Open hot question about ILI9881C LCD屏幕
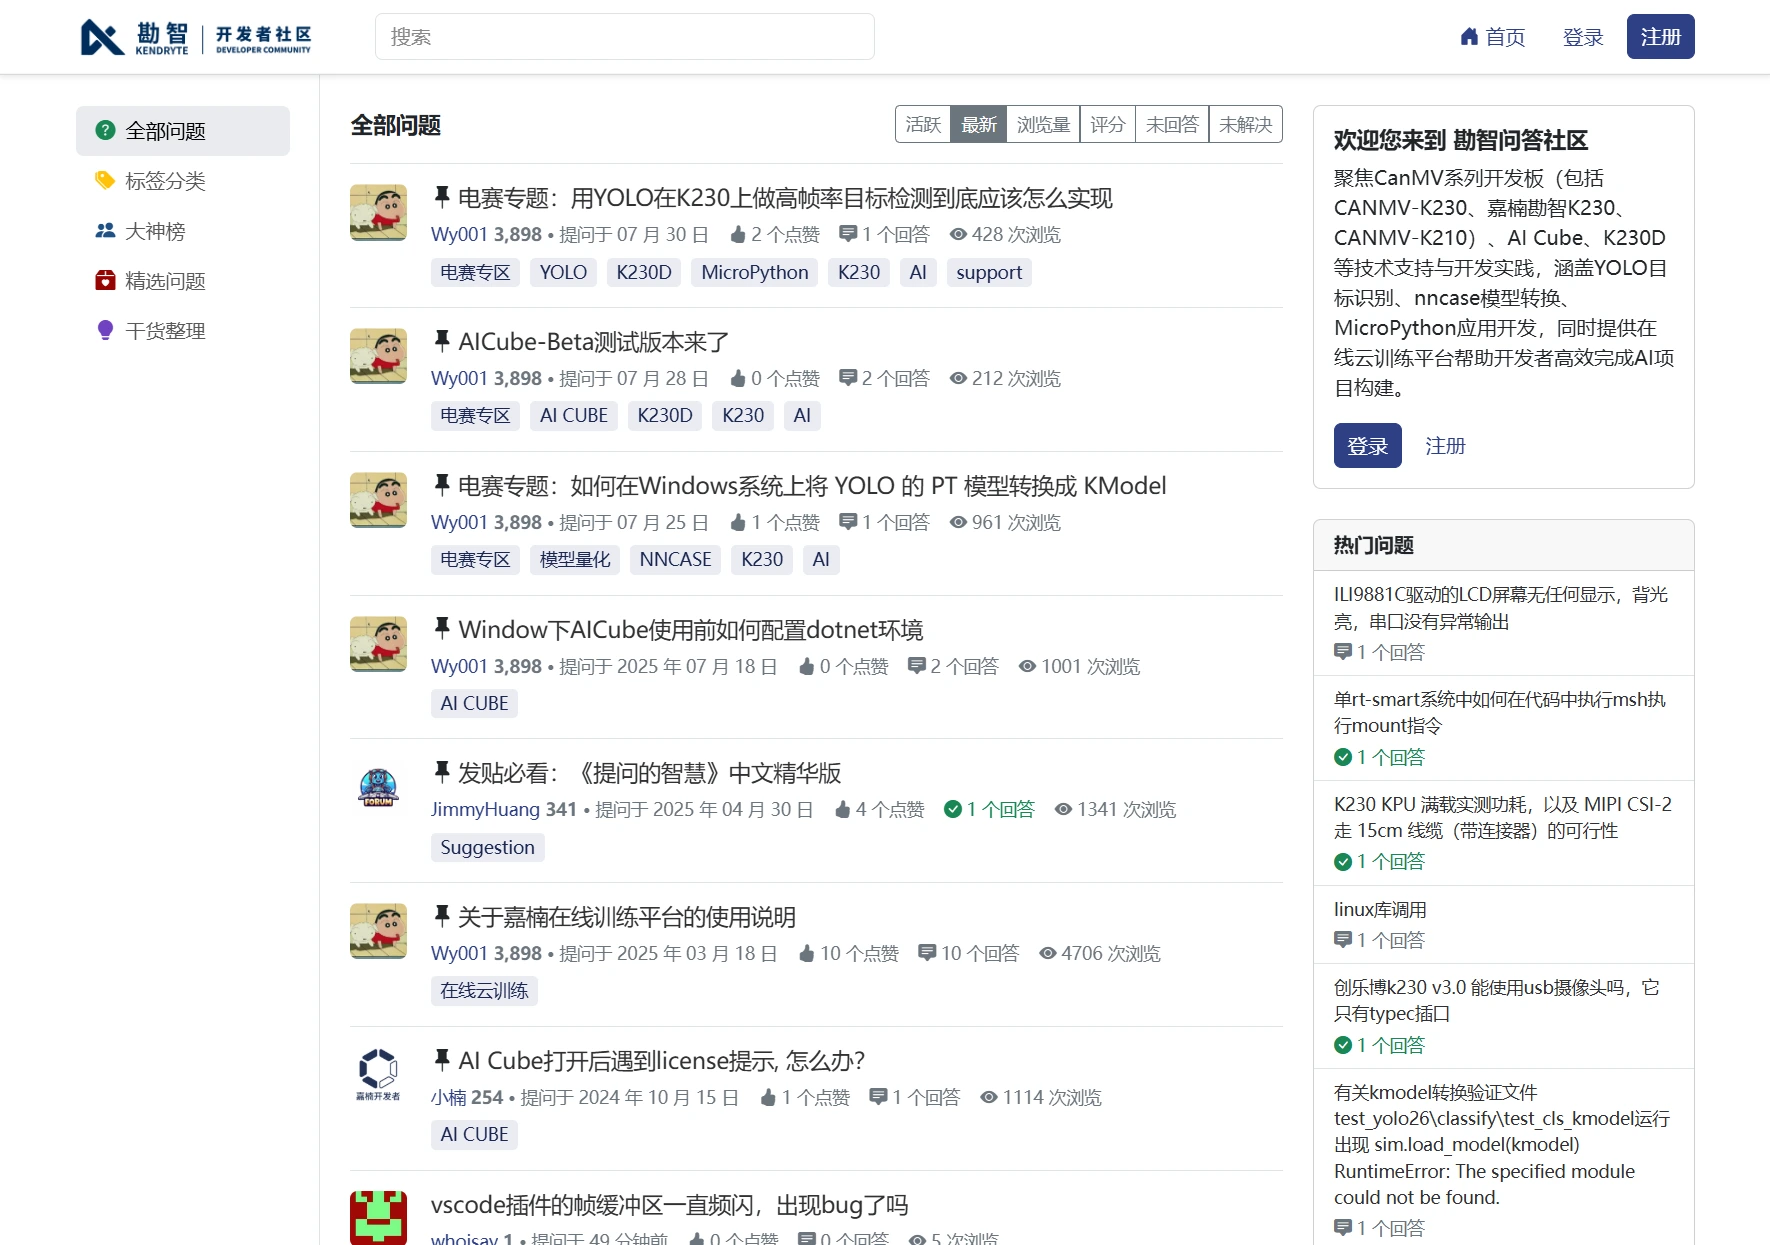 (1501, 608)
